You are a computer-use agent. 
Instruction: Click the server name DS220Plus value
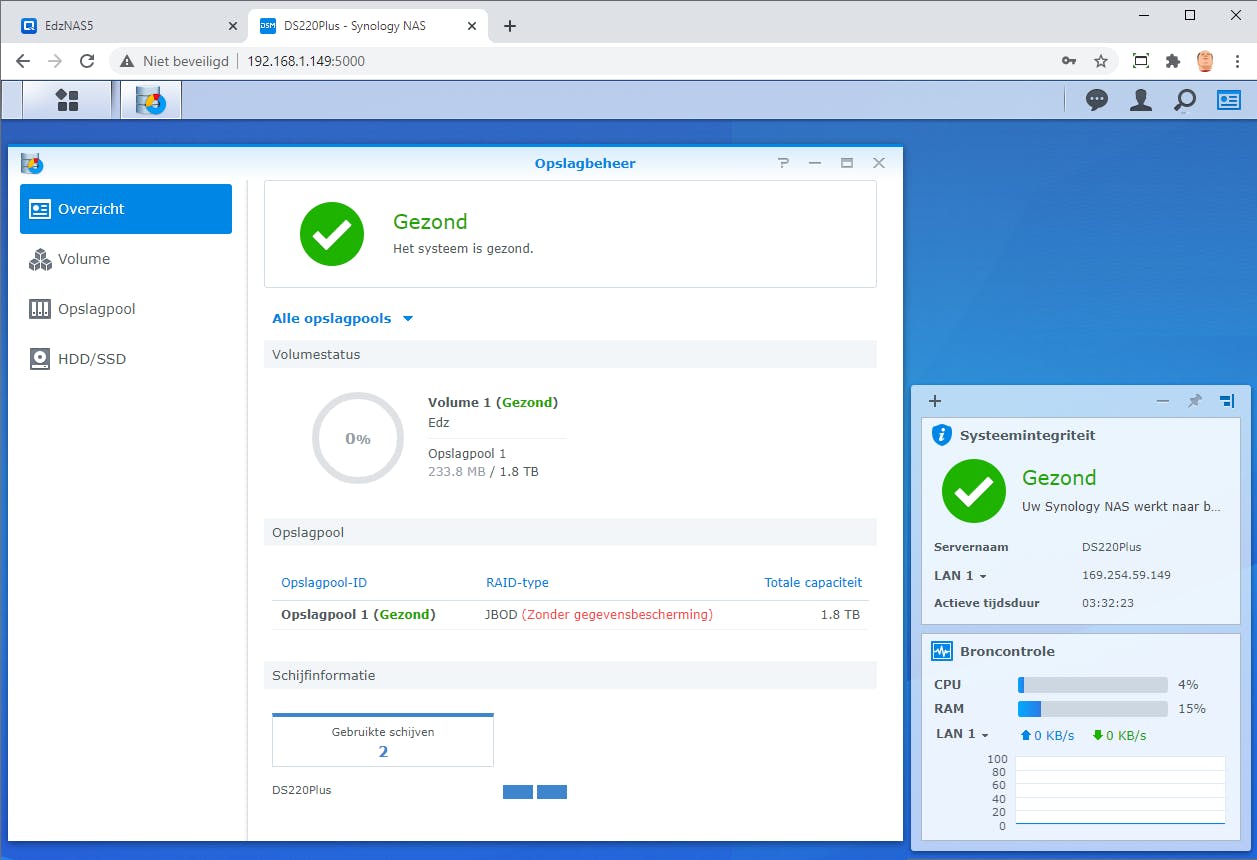click(1111, 548)
